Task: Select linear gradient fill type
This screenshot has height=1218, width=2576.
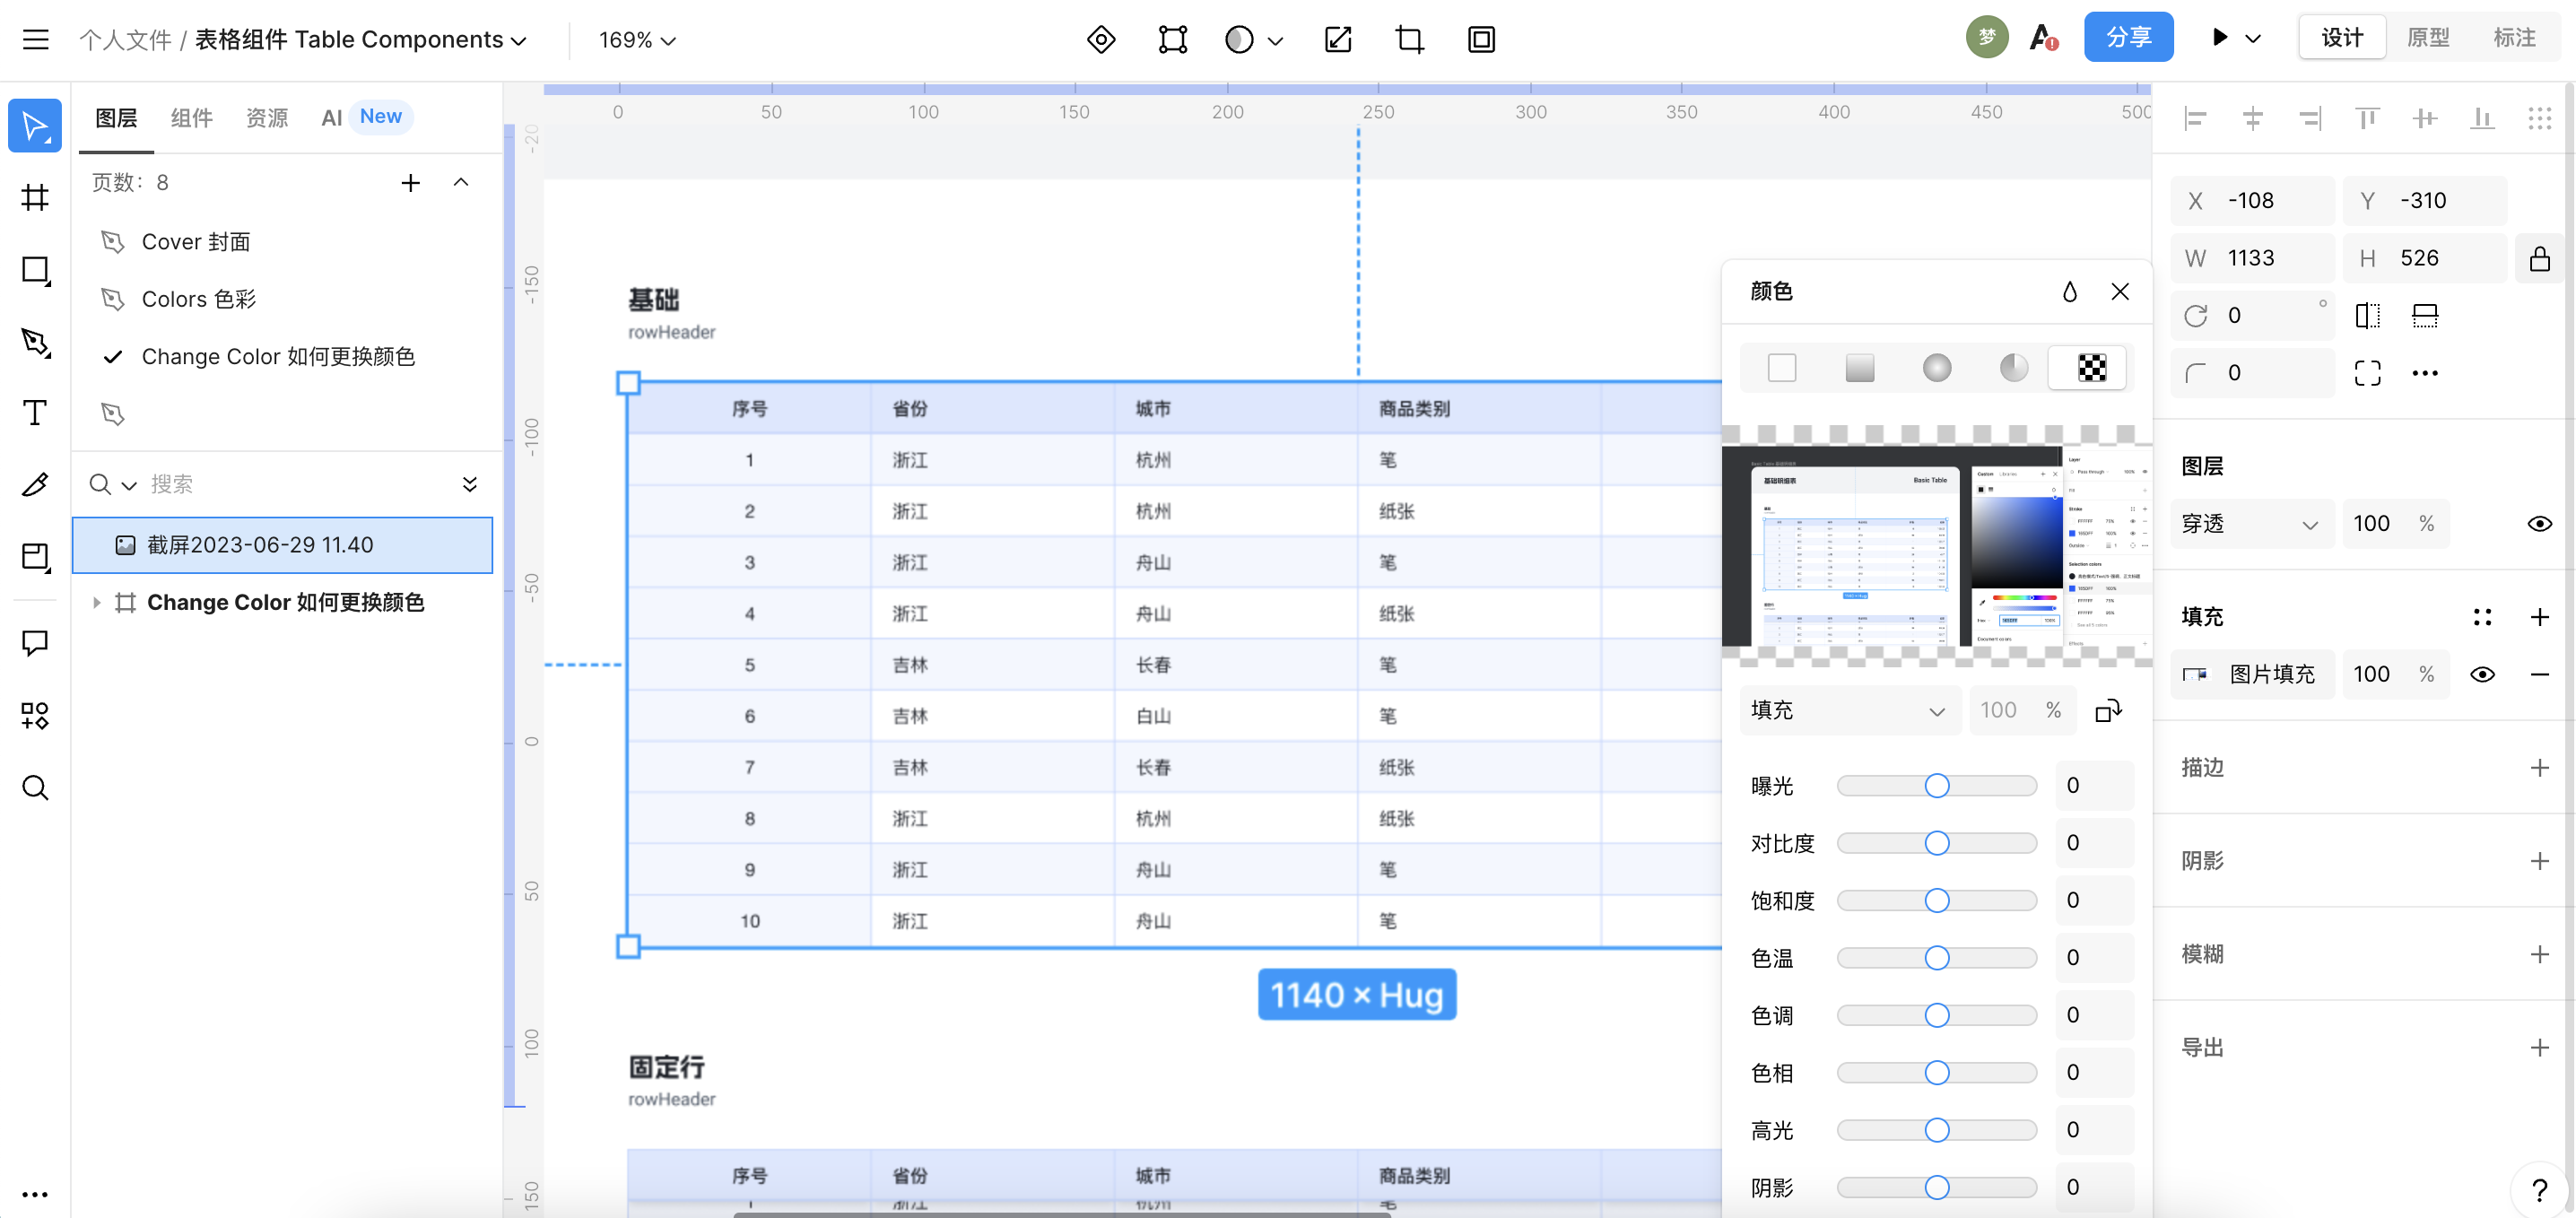Action: tap(1859, 368)
